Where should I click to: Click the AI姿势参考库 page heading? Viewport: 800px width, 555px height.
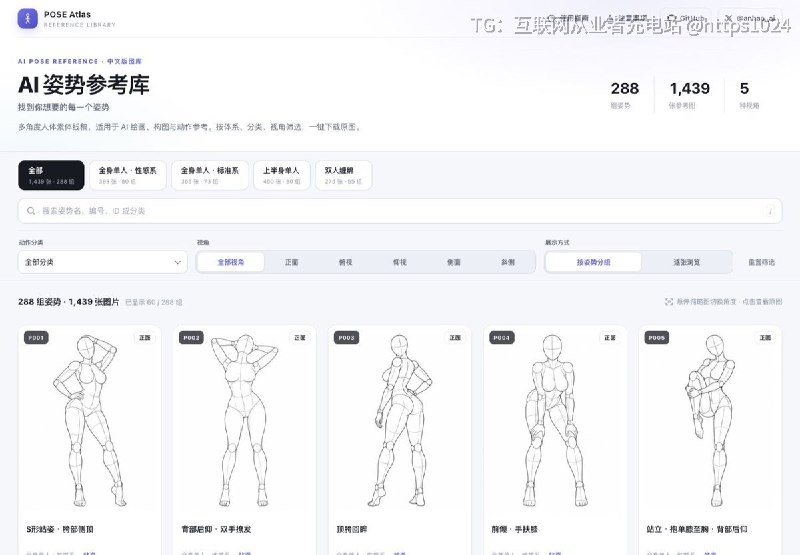pos(84,85)
